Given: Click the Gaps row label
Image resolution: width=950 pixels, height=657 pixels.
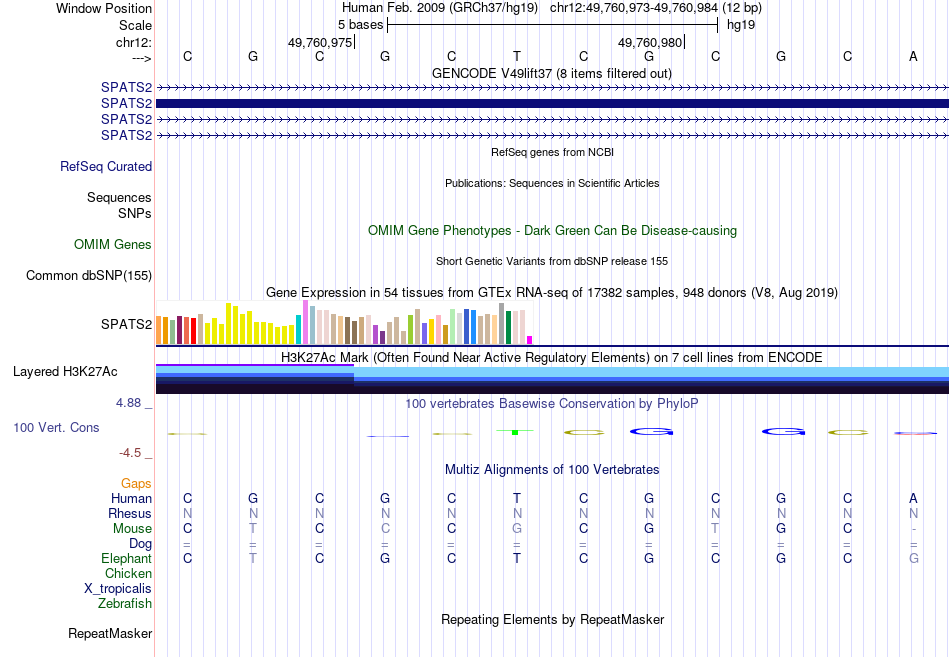Looking at the screenshot, I should tap(136, 484).
